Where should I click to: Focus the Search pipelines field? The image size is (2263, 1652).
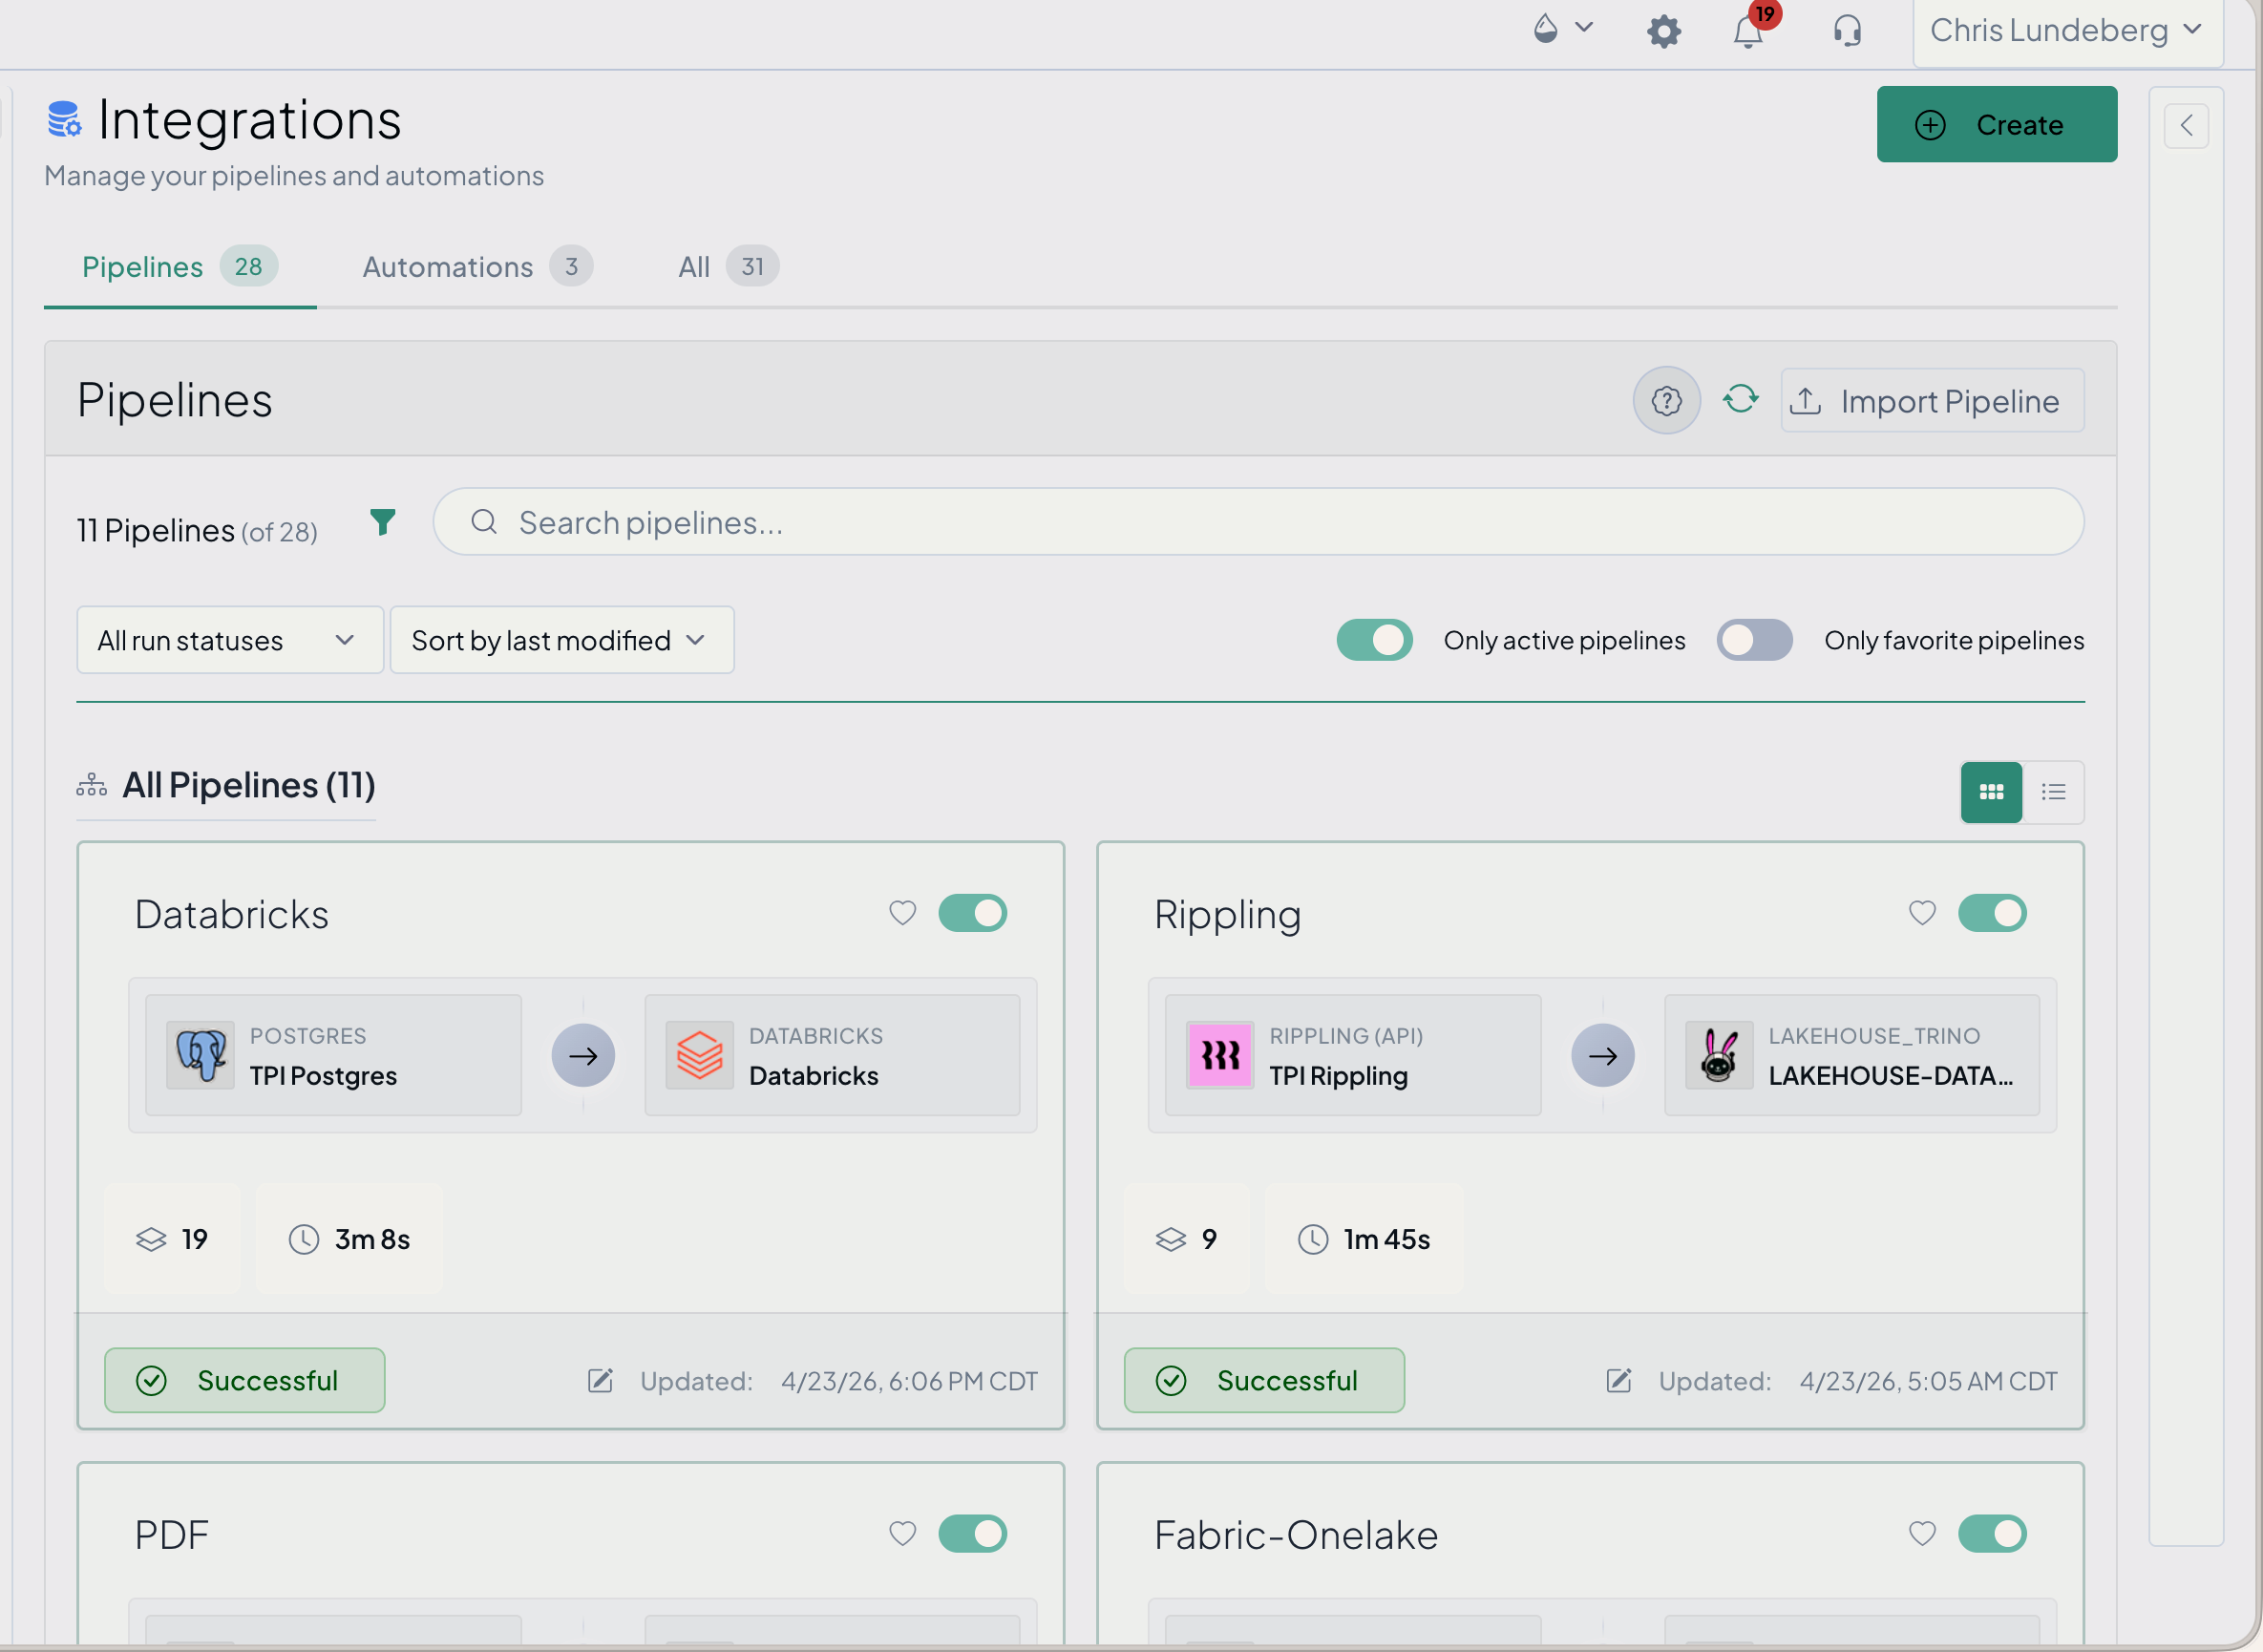coord(1258,522)
